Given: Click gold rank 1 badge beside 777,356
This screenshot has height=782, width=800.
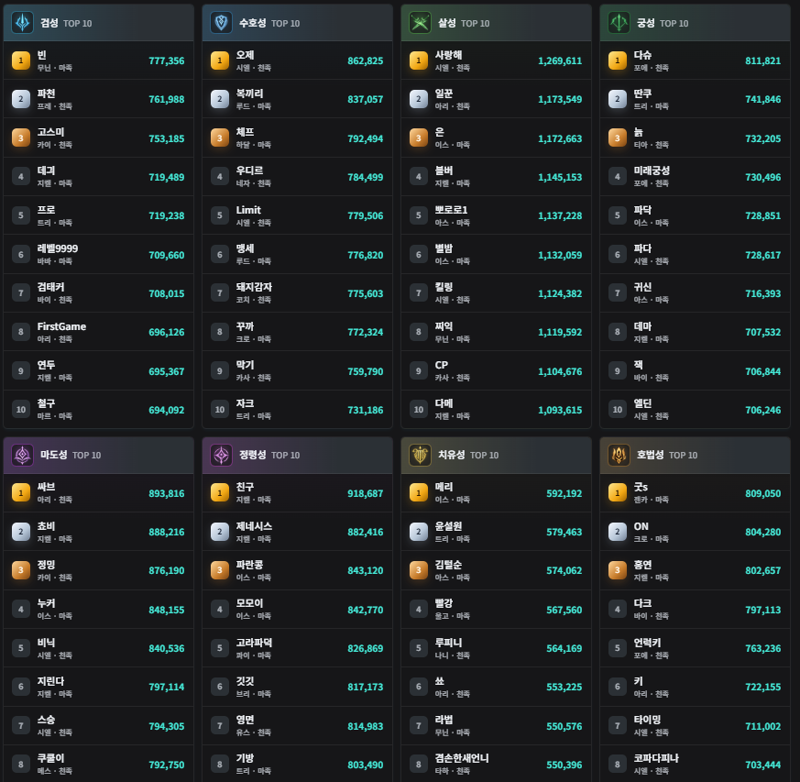Looking at the screenshot, I should pyautogui.click(x=21, y=61).
